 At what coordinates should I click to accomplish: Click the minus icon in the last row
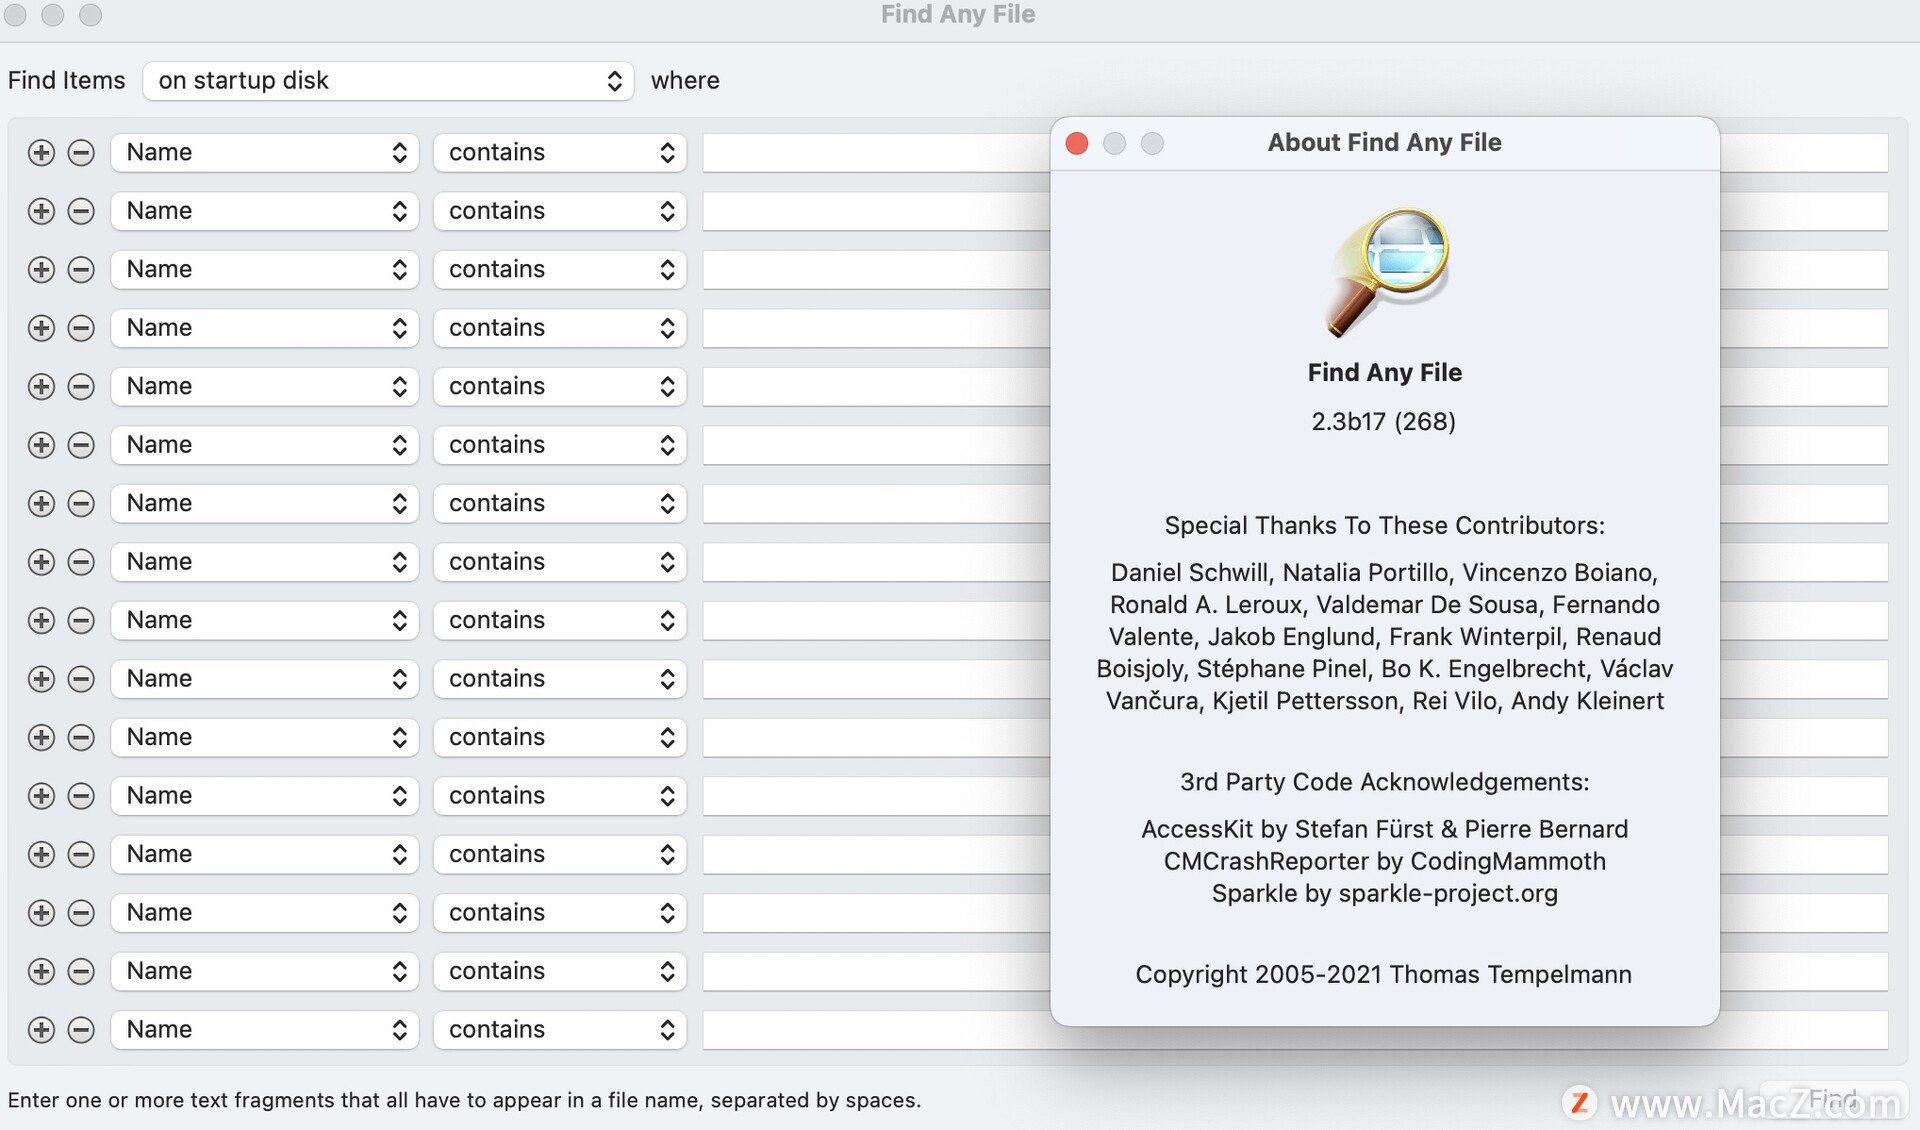(81, 1030)
